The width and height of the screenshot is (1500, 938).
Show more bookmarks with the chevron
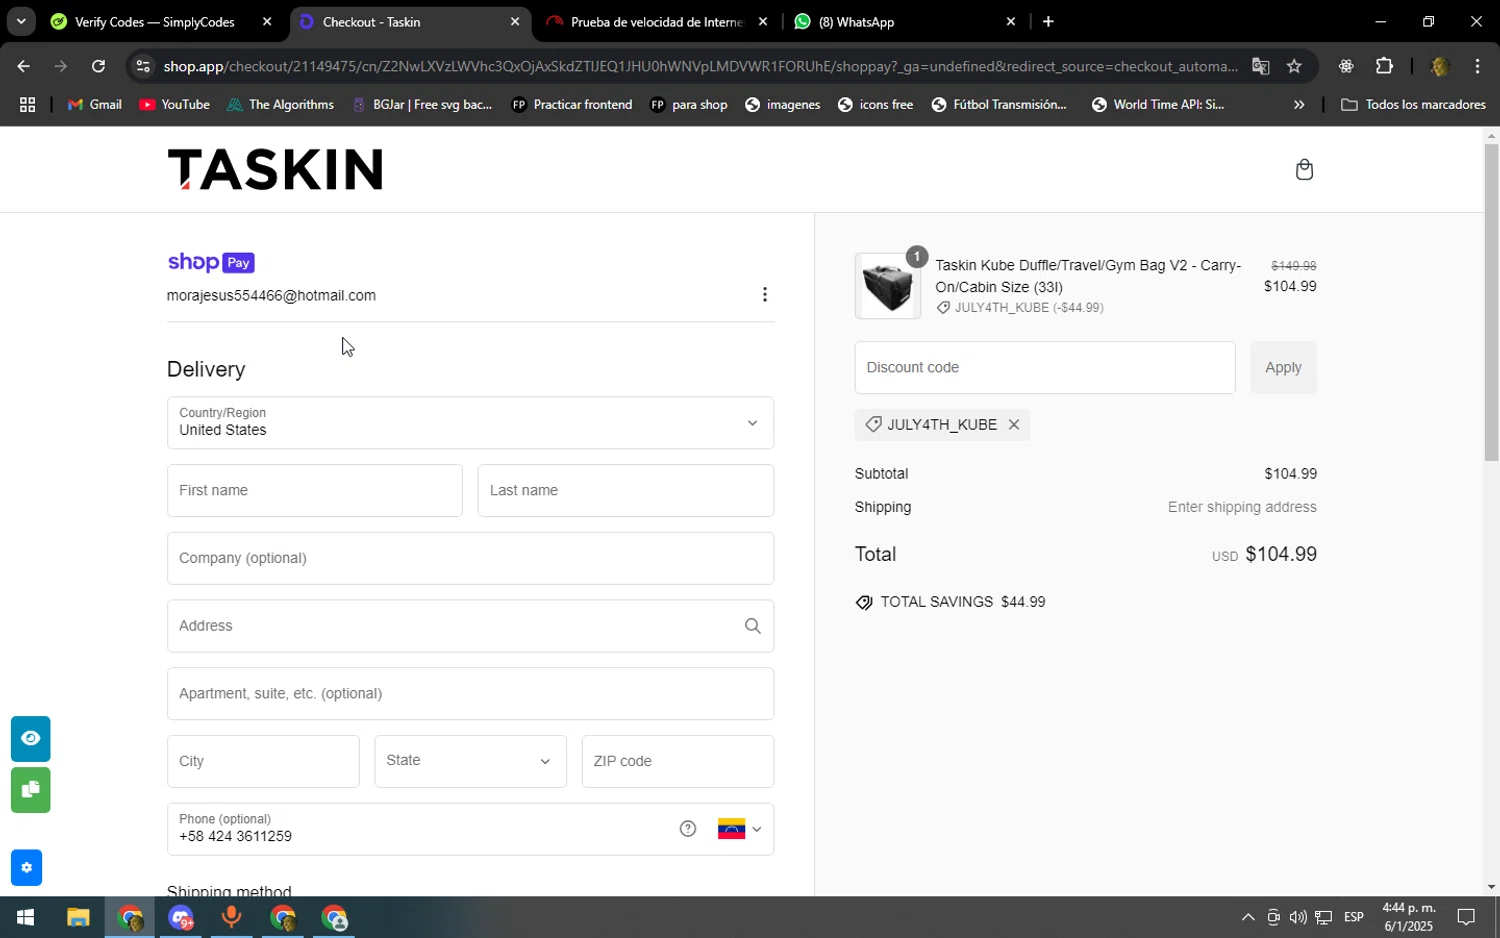point(1299,105)
